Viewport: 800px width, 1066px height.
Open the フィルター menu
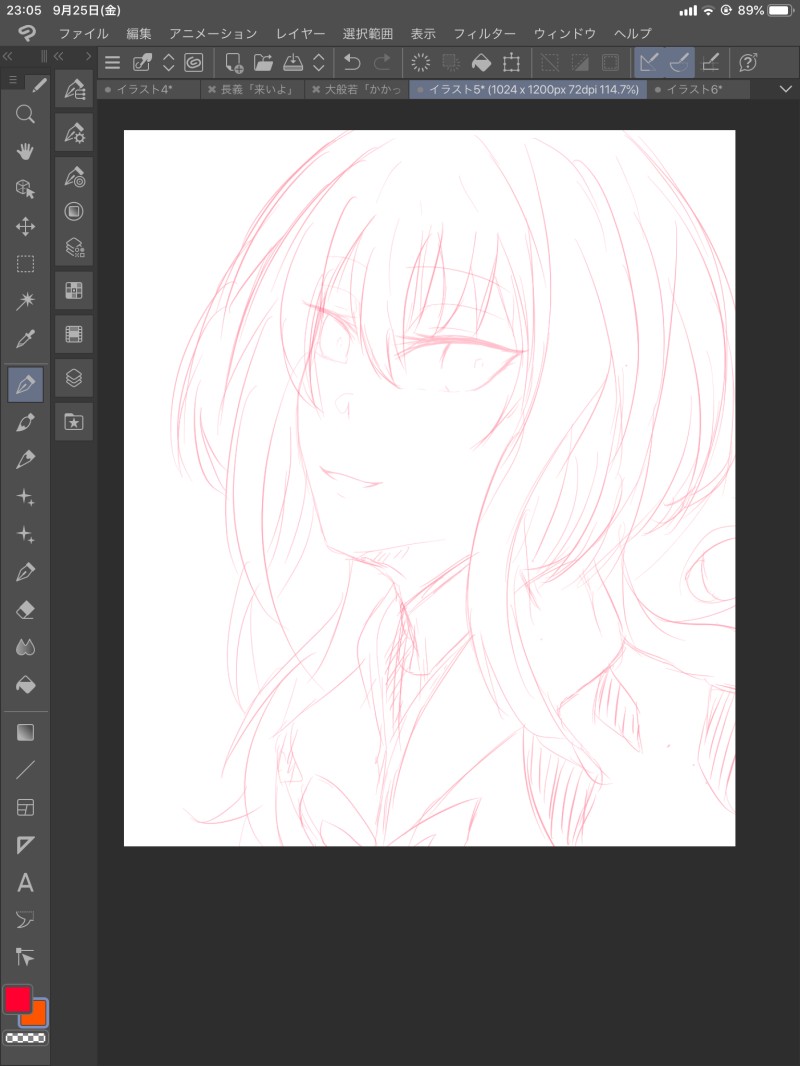point(485,33)
